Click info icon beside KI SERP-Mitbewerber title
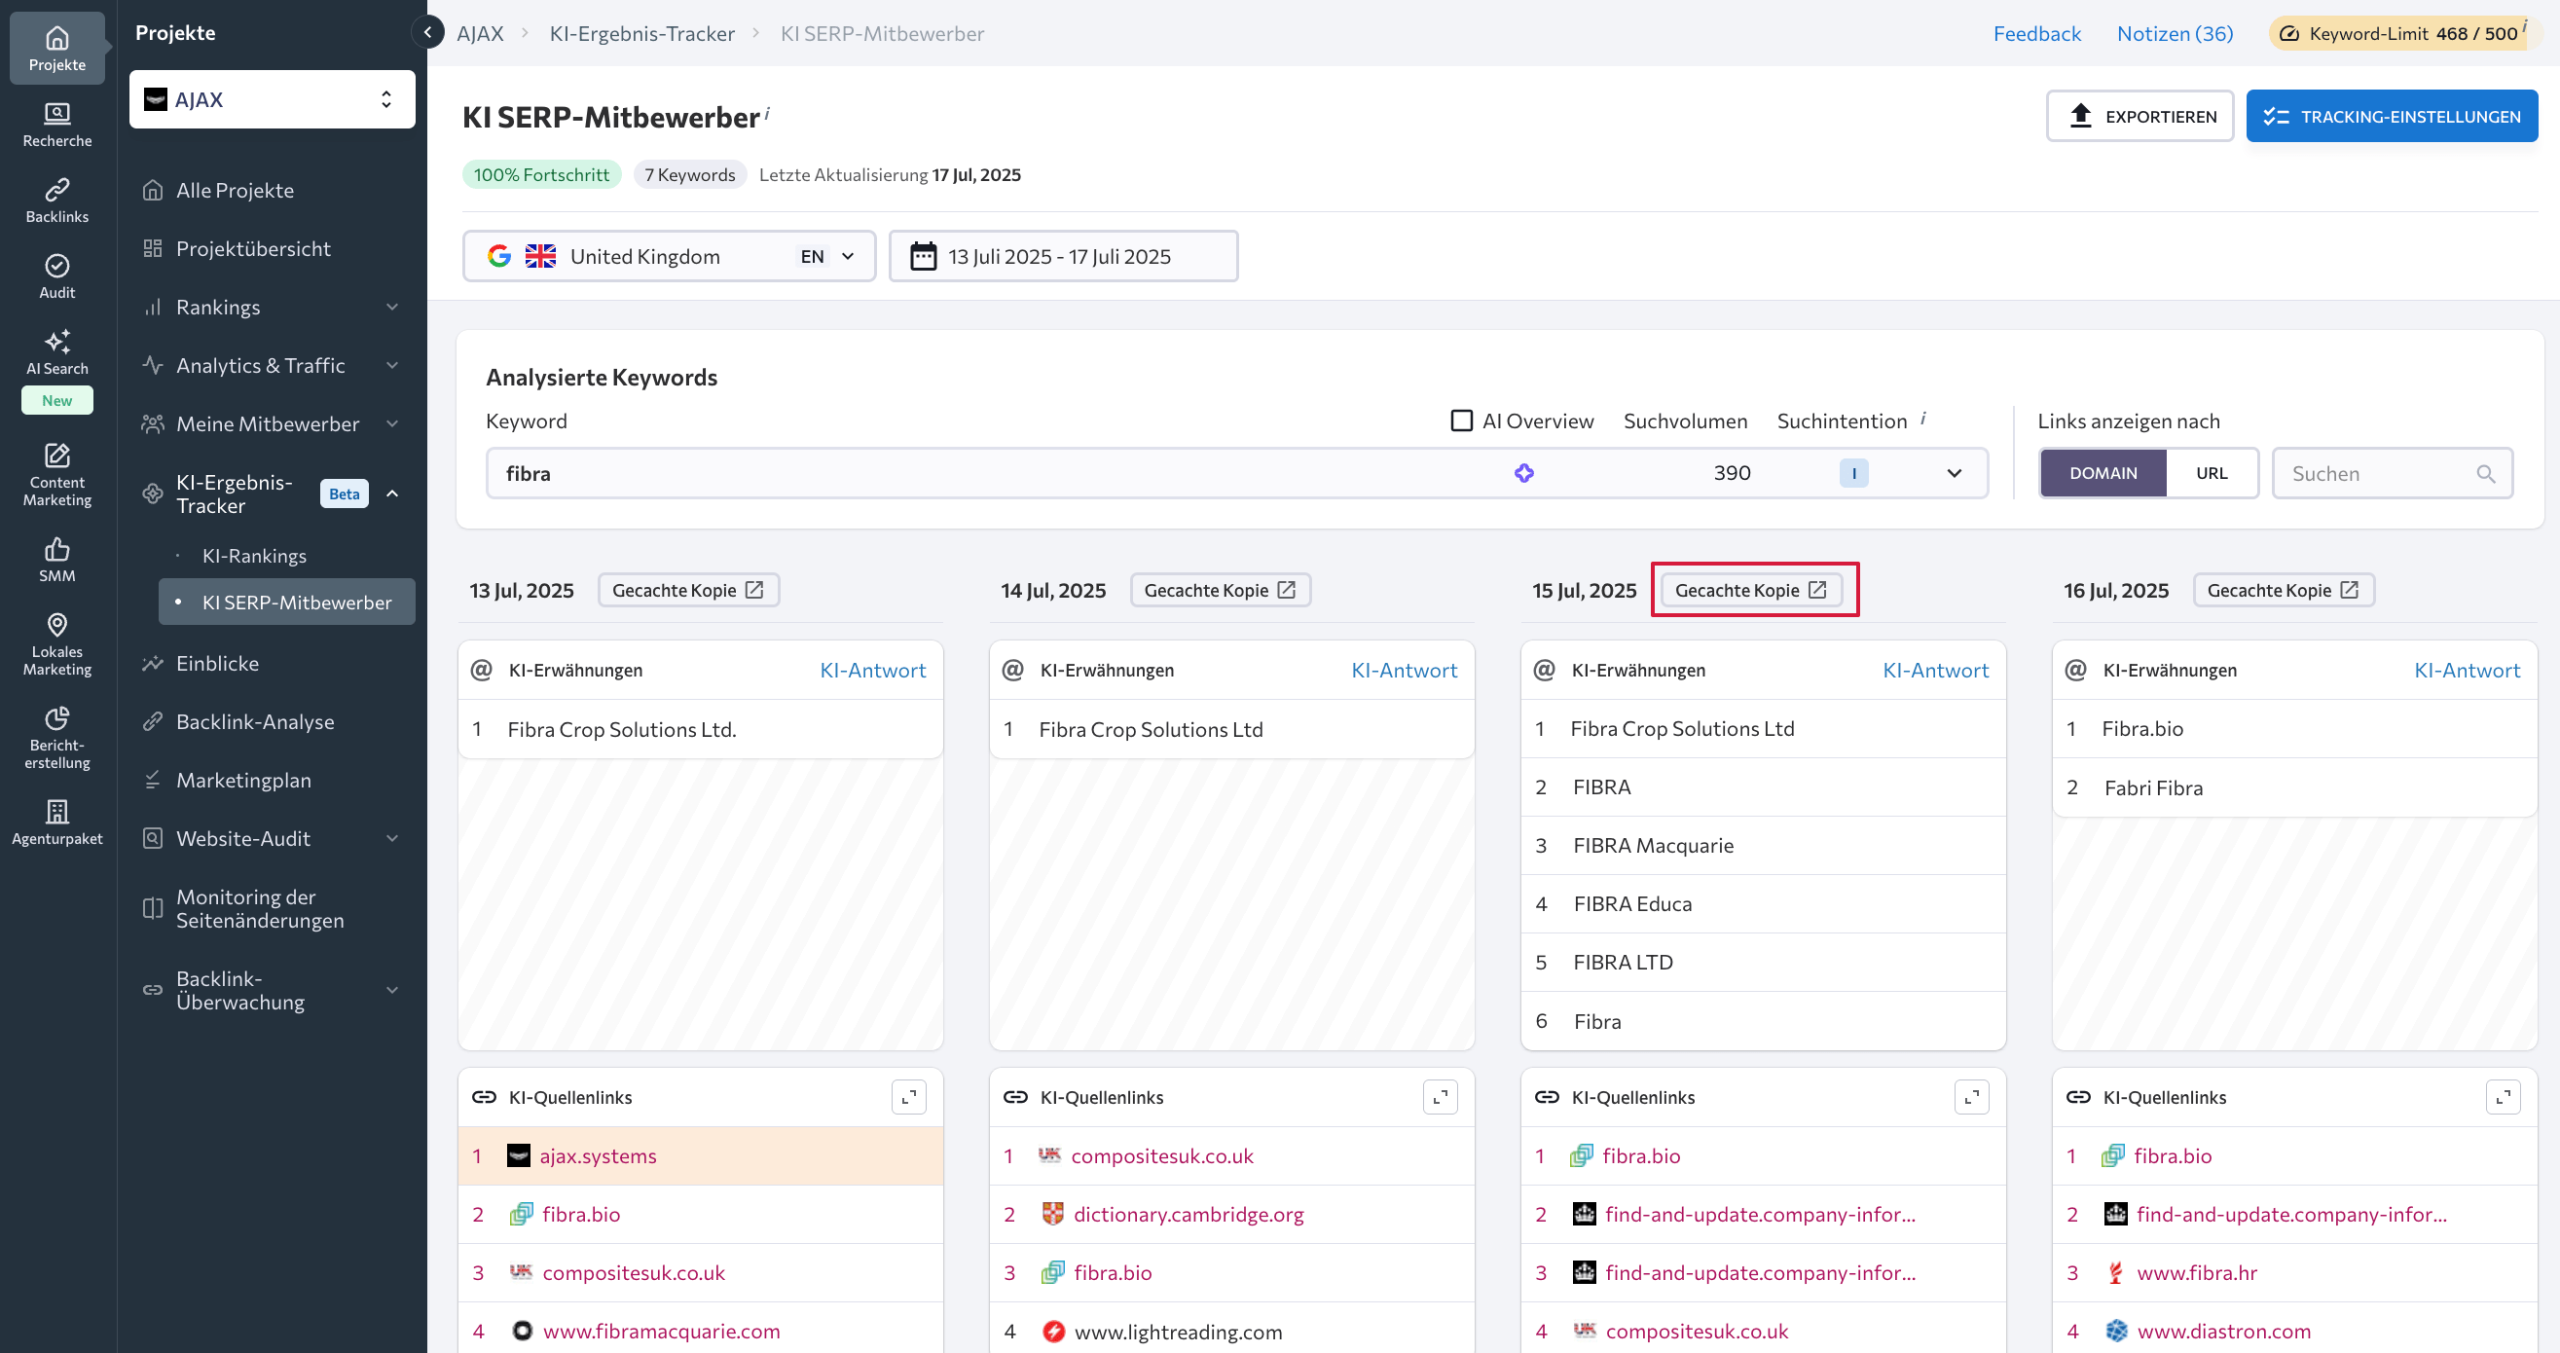2560x1353 pixels. pyautogui.click(x=767, y=113)
